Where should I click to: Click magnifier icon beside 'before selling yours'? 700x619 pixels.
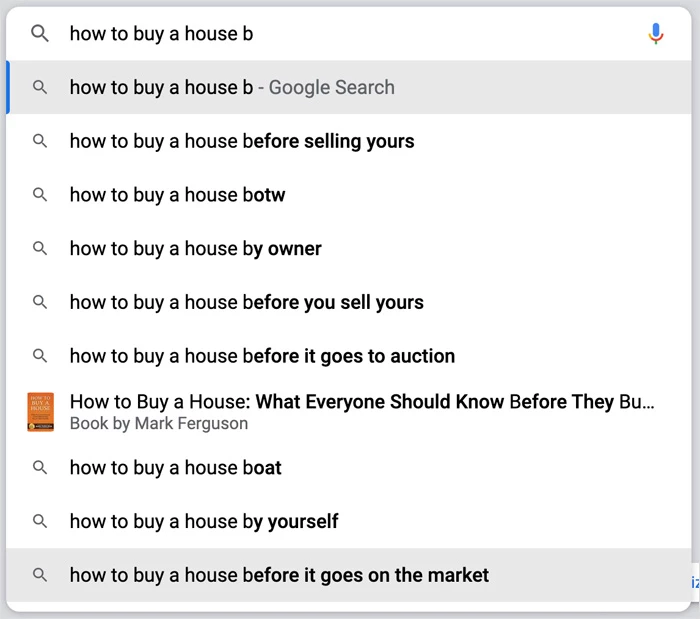coord(40,141)
